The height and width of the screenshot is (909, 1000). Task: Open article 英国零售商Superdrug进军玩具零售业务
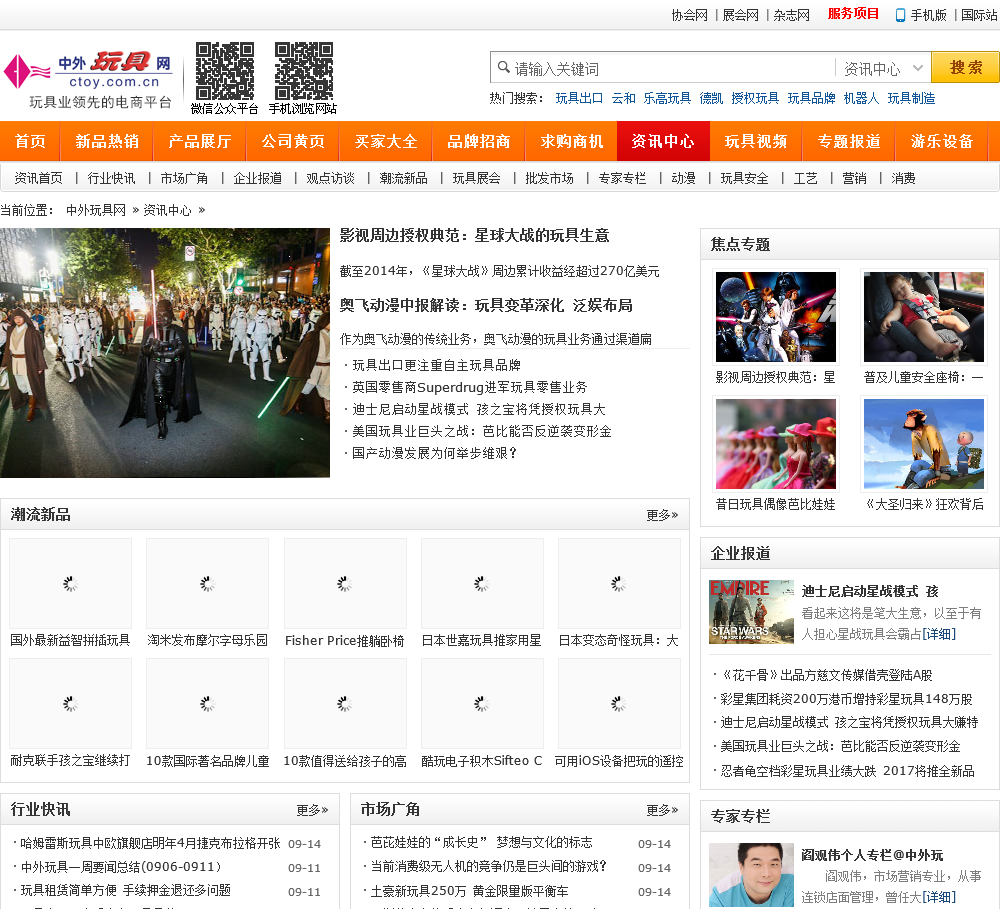click(x=469, y=387)
